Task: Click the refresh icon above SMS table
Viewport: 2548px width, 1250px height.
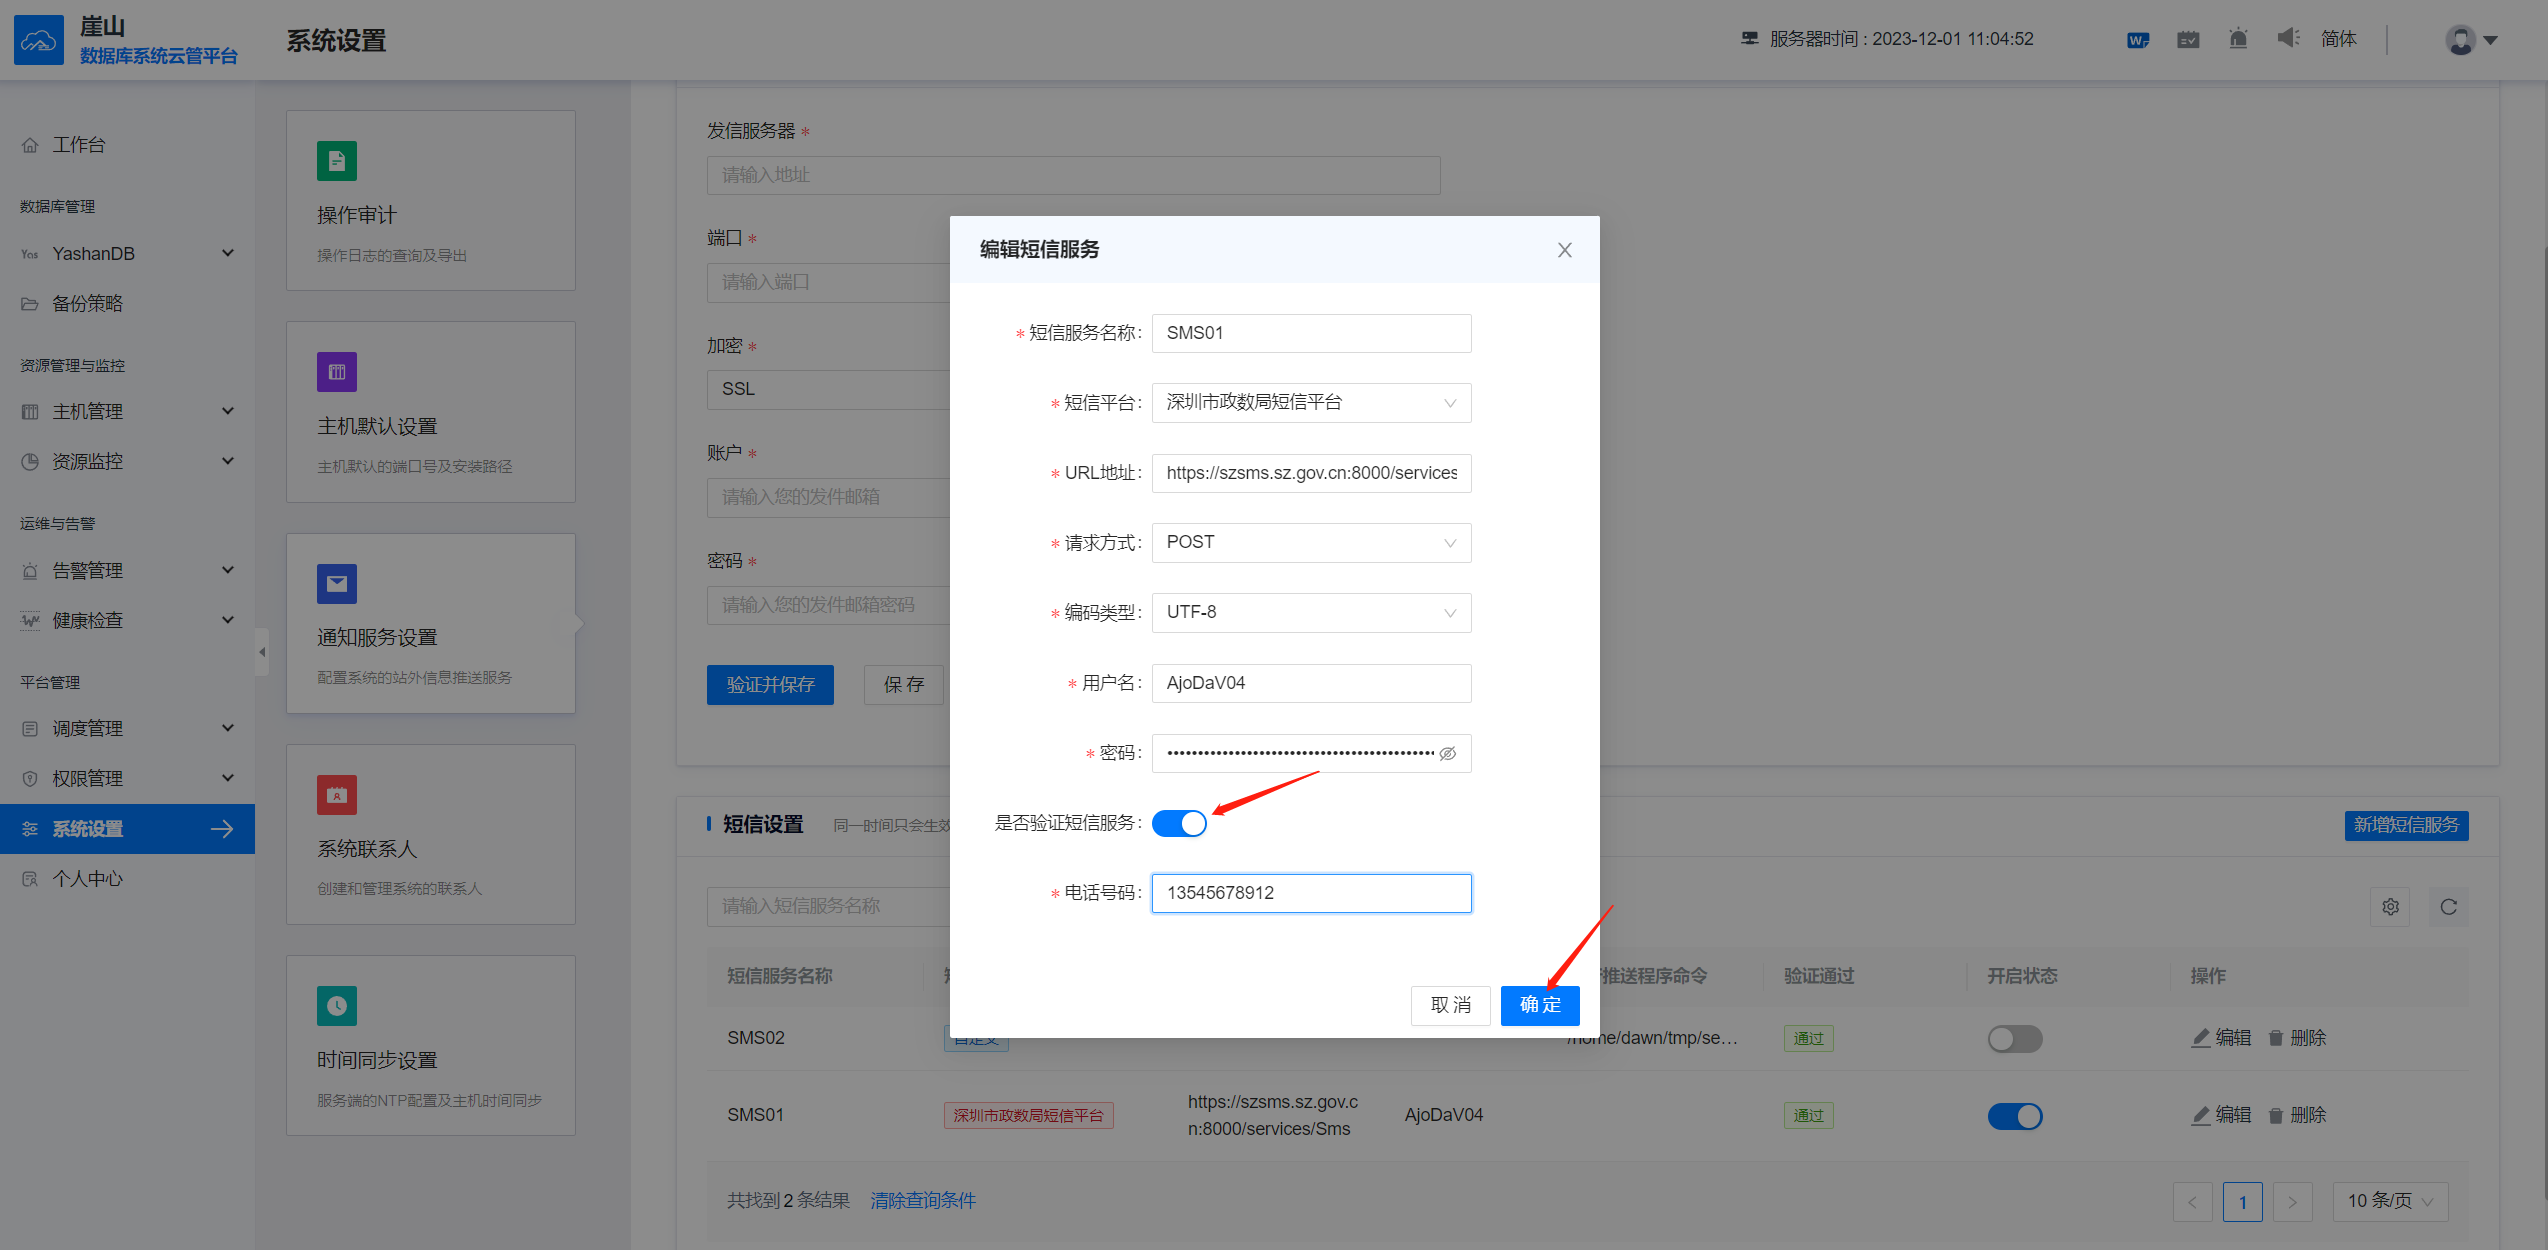Action: [x=2448, y=907]
